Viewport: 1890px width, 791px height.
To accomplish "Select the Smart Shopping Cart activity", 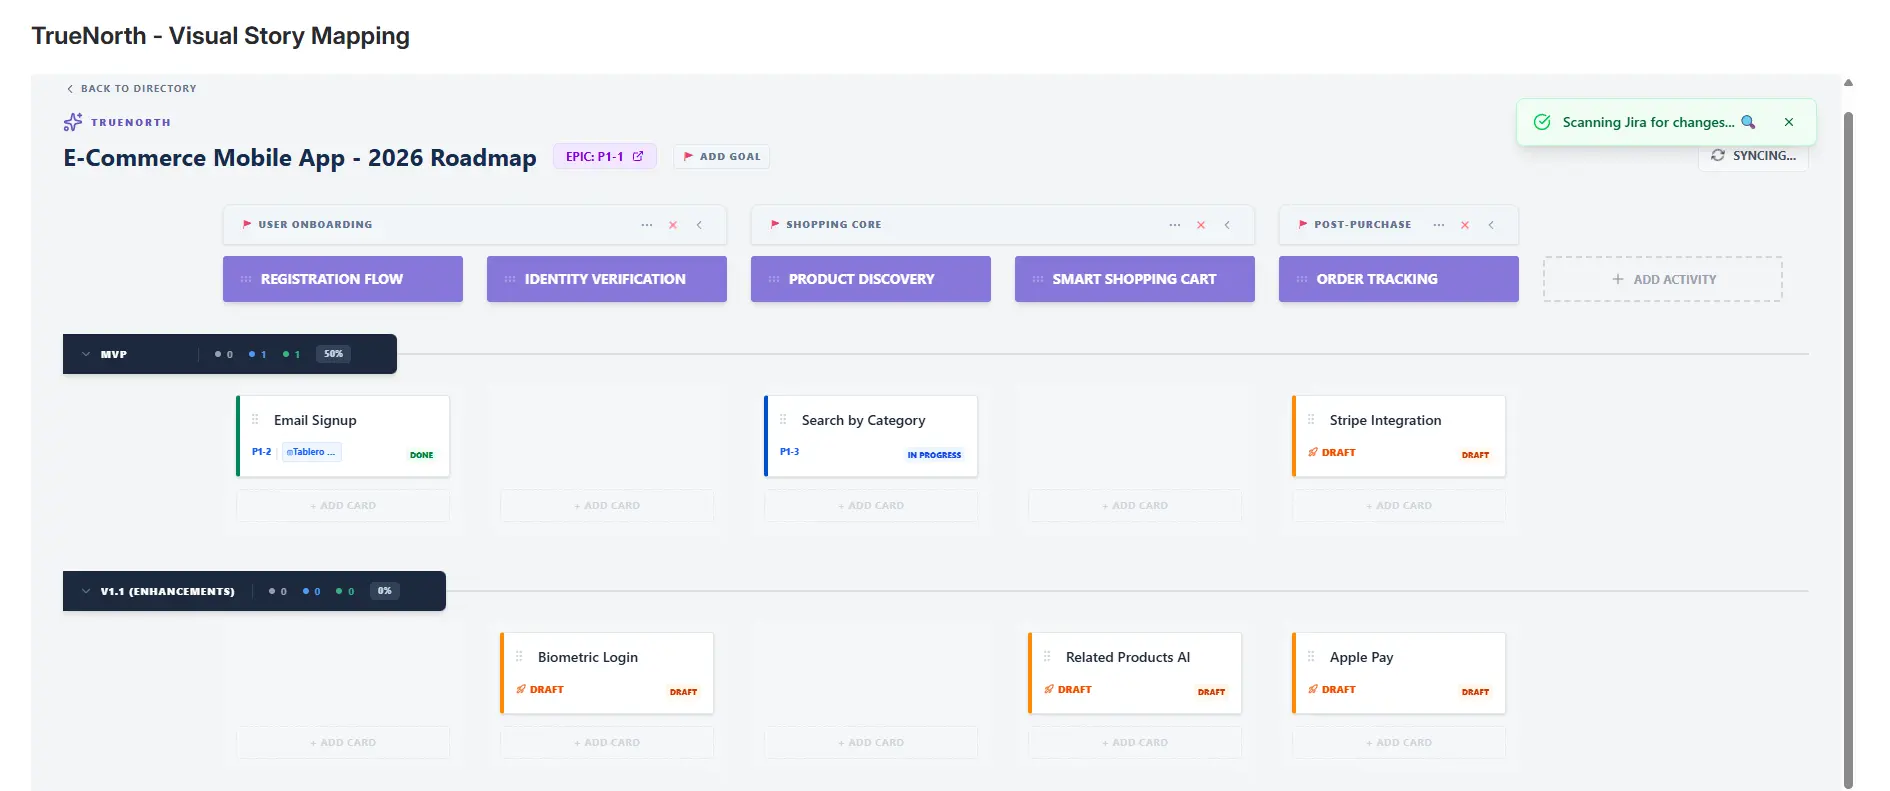I will pyautogui.click(x=1134, y=279).
